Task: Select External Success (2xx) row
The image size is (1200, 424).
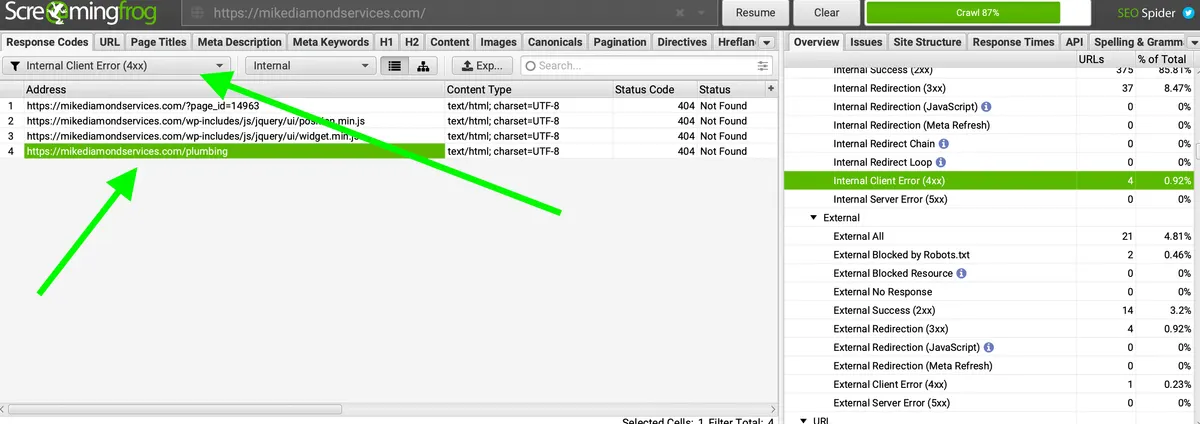Action: [x=989, y=310]
